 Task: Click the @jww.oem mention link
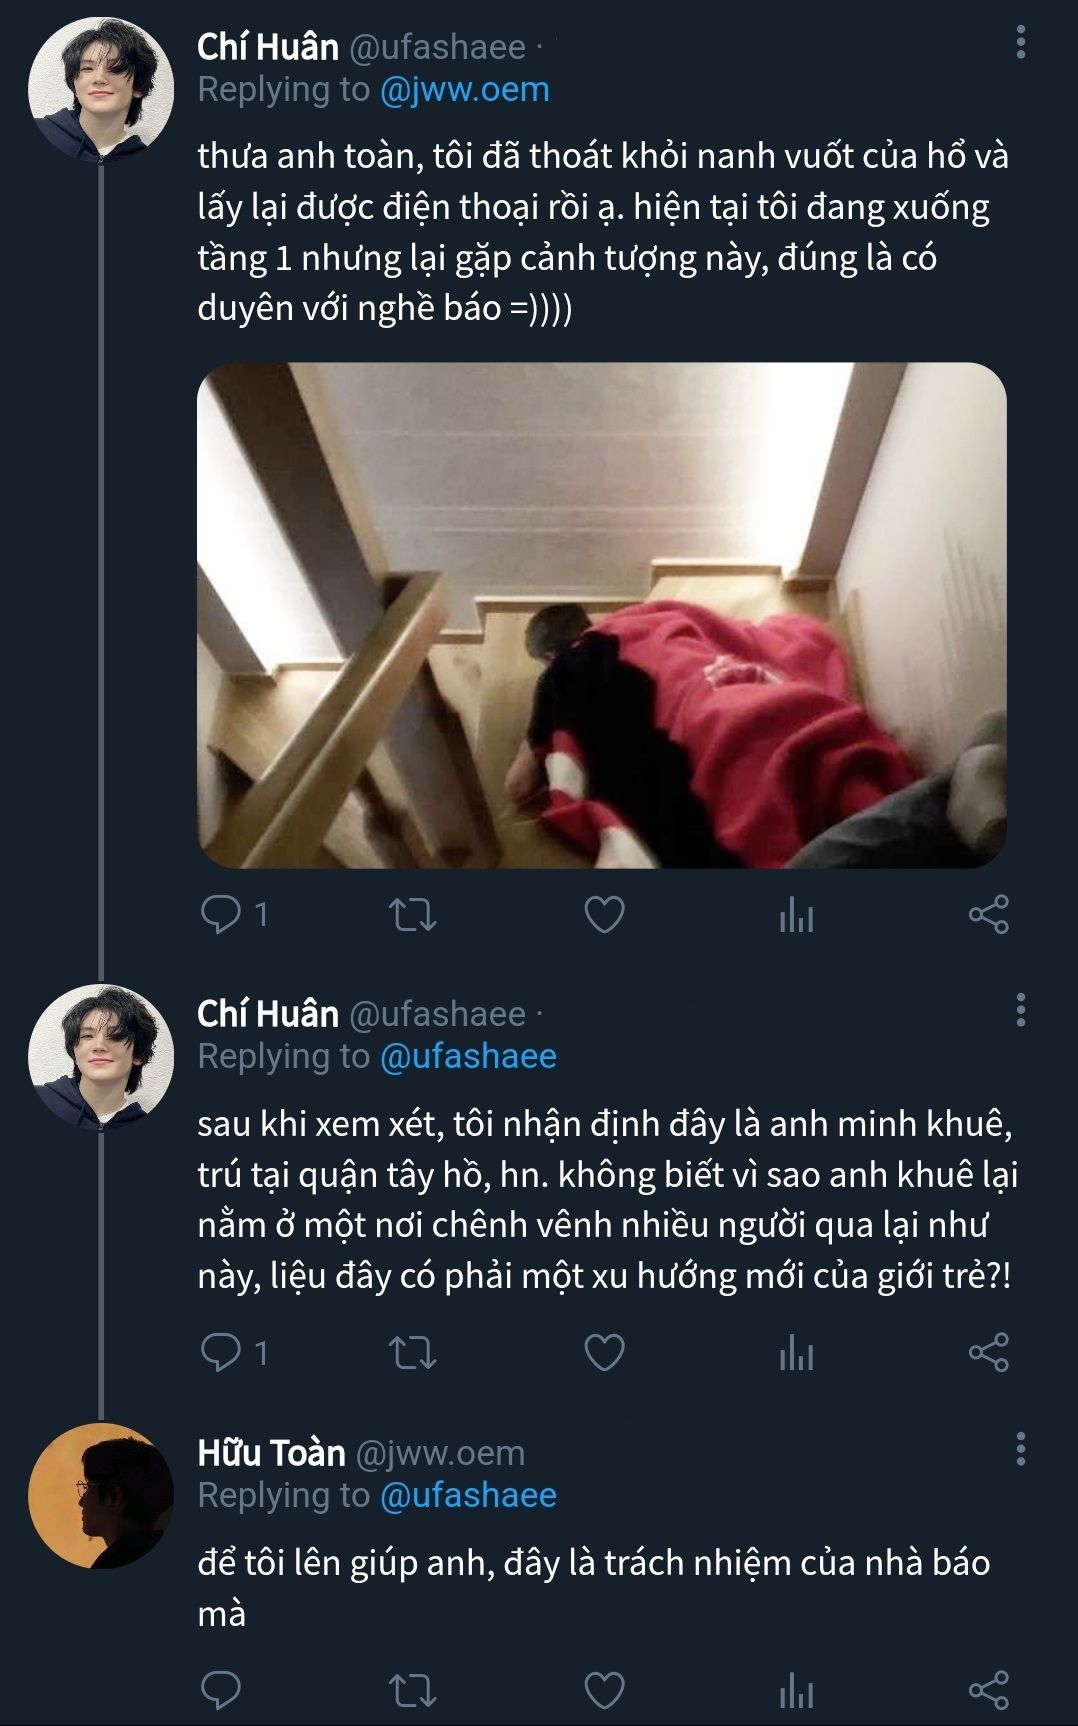point(464,90)
